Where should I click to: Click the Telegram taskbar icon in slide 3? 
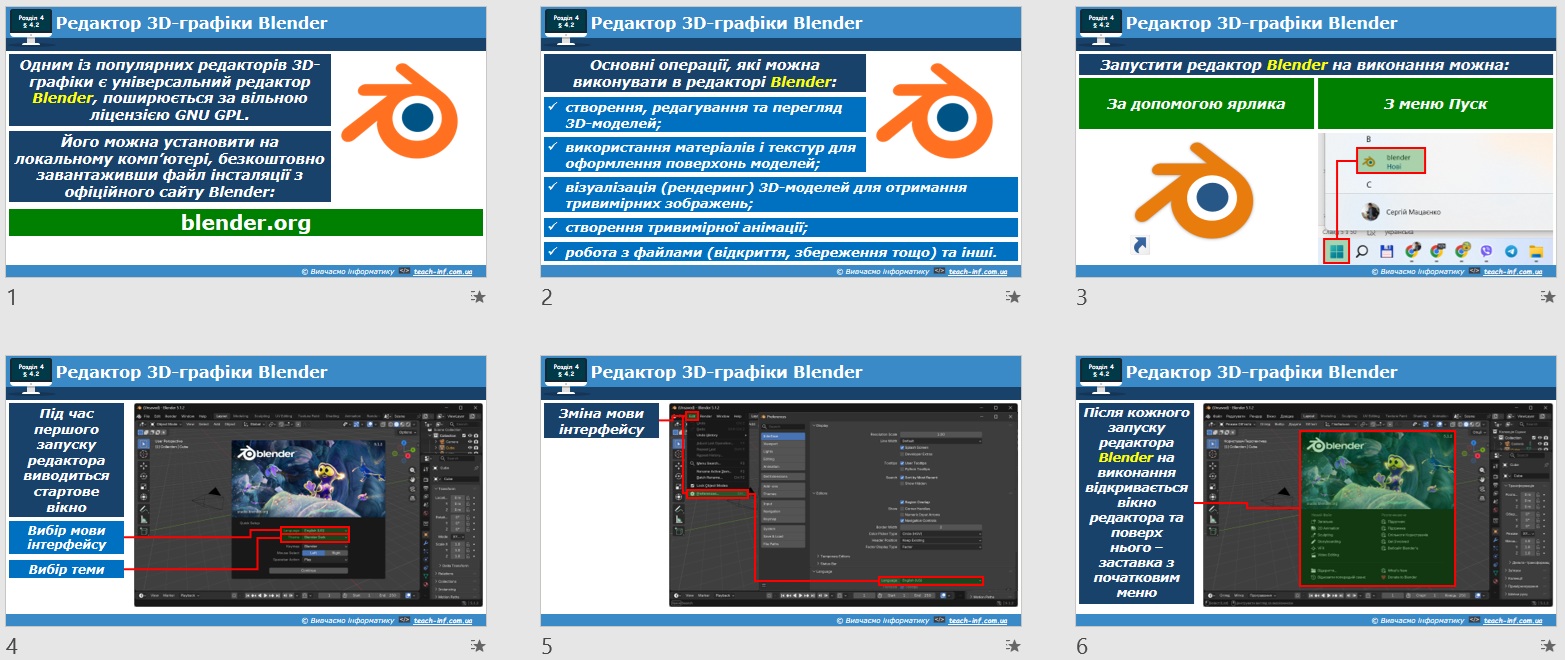tap(1510, 251)
